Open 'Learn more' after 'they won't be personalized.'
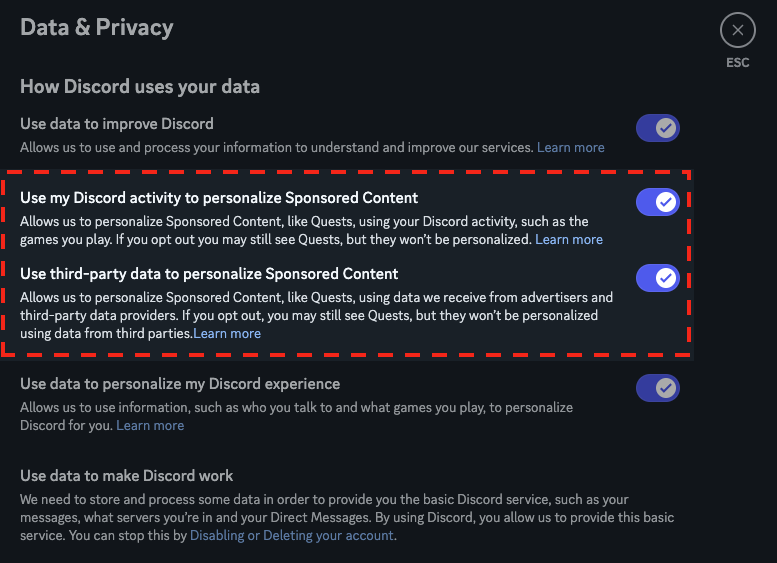 (x=569, y=240)
